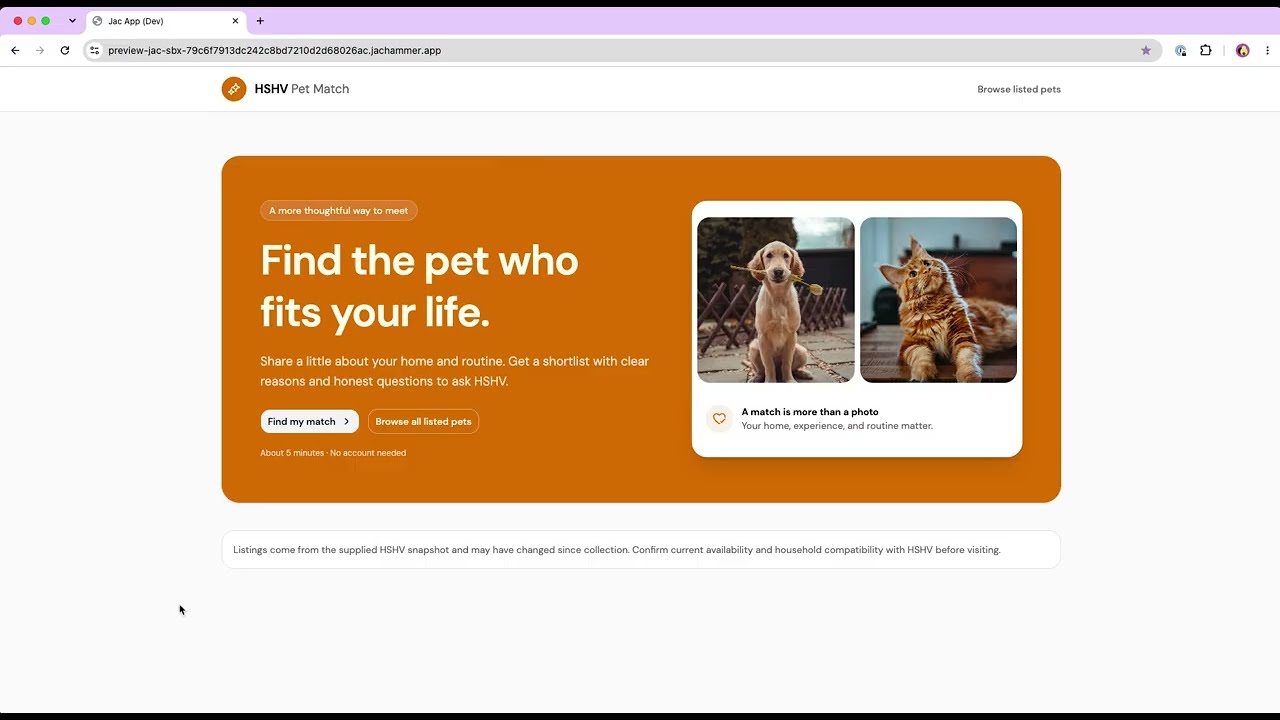Open the Chrome profile avatar
The image size is (1280, 720).
coord(1243,50)
